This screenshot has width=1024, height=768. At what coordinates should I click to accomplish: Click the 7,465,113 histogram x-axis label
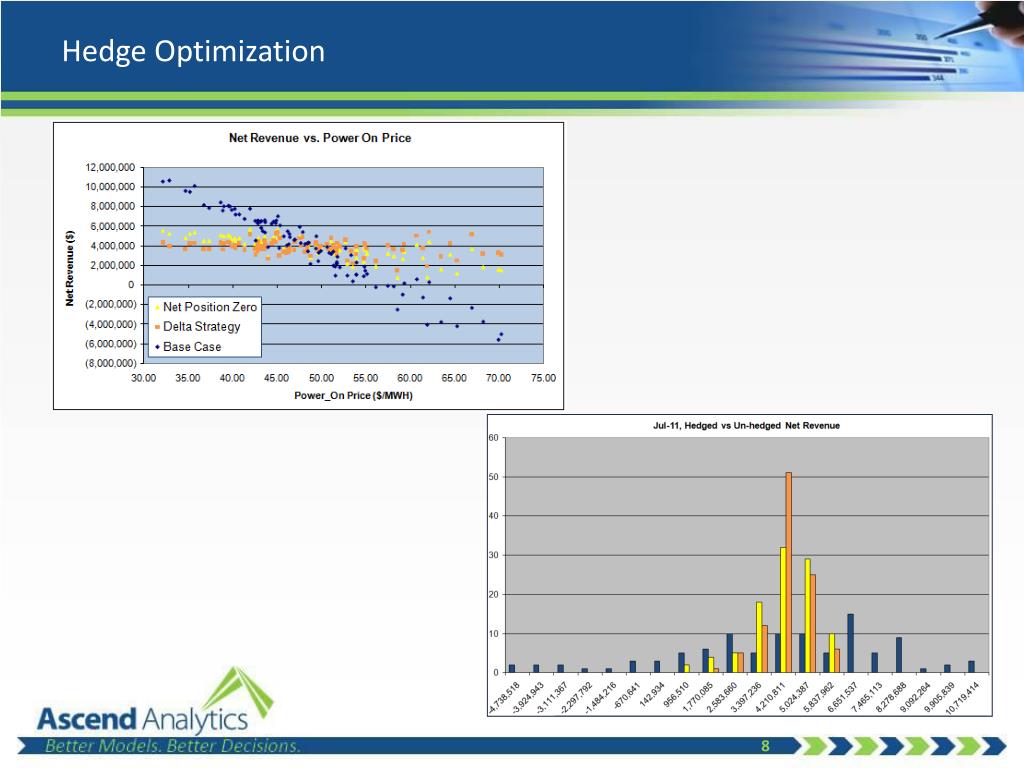click(x=867, y=697)
